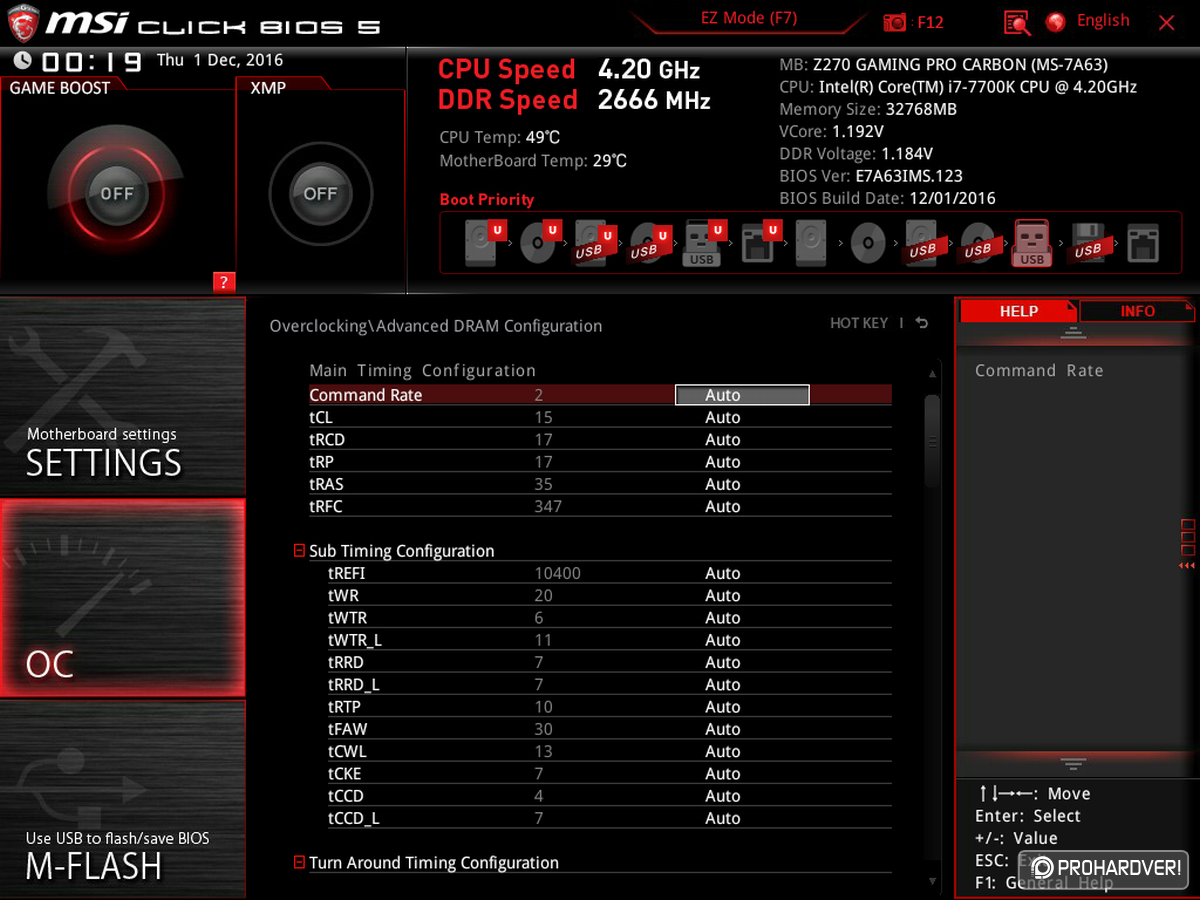
Task: Collapse Turn Around Timing Configuration section
Action: click(x=299, y=863)
